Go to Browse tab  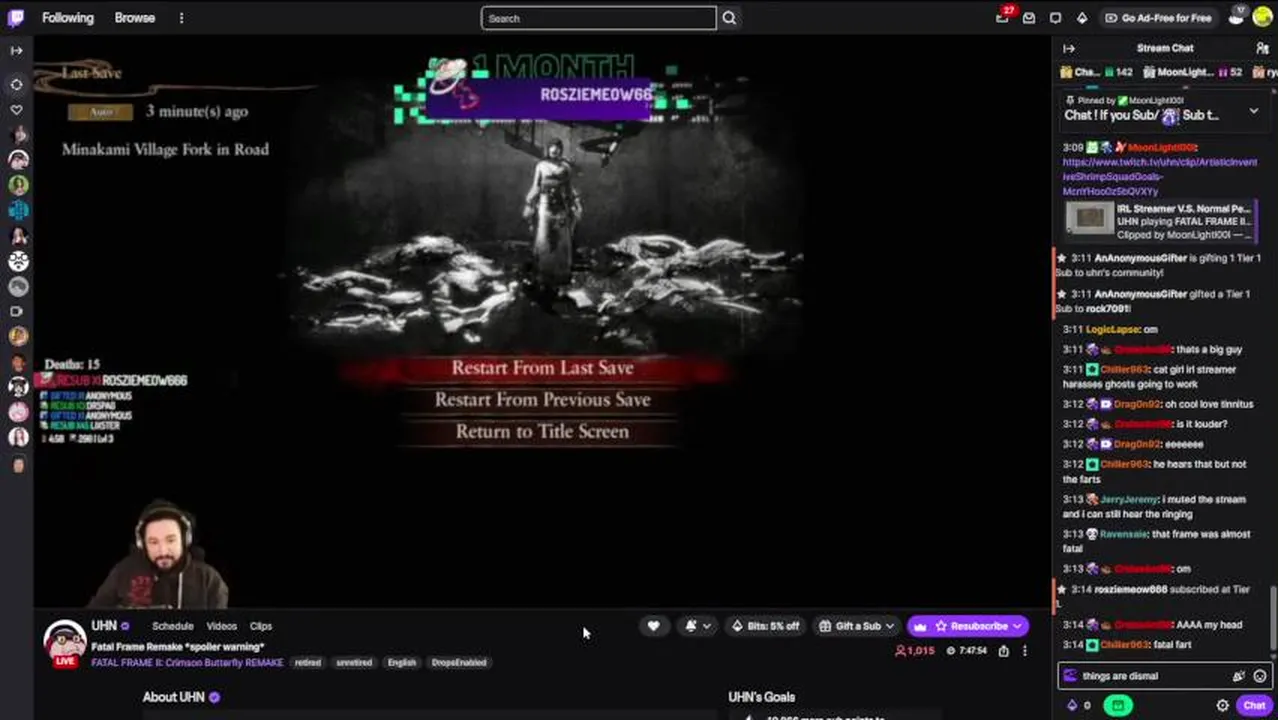tap(135, 18)
